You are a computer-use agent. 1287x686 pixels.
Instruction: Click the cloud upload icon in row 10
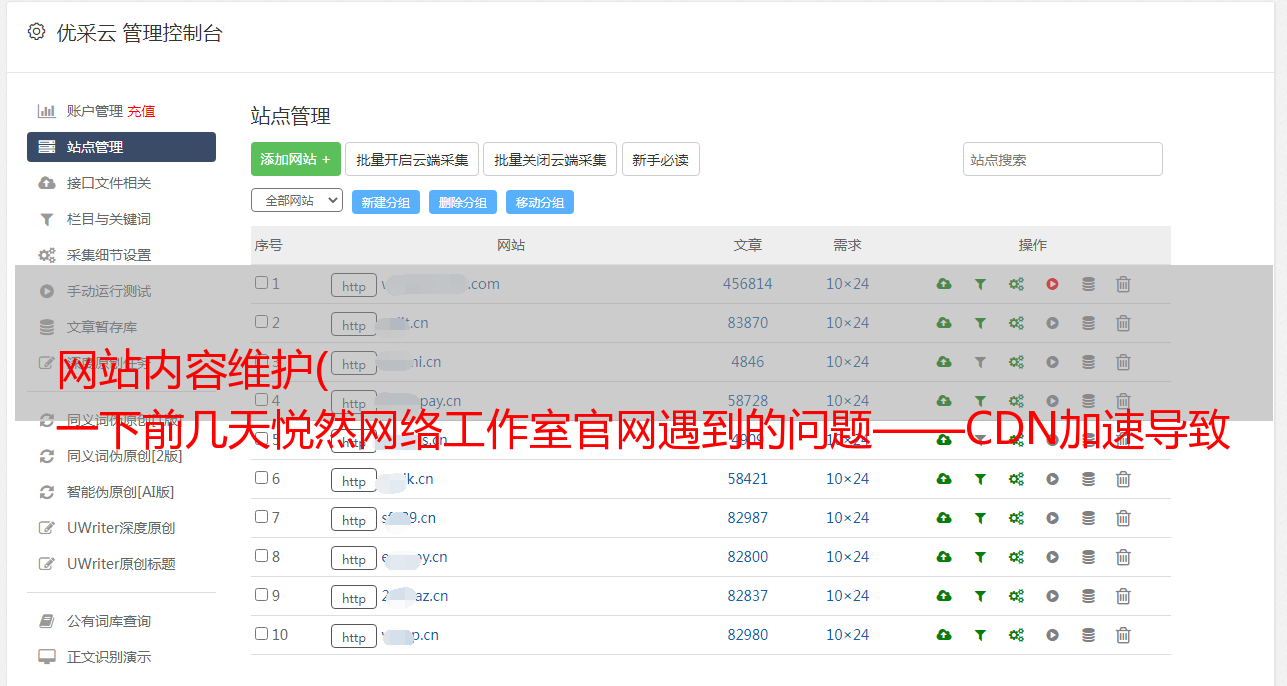click(x=944, y=635)
